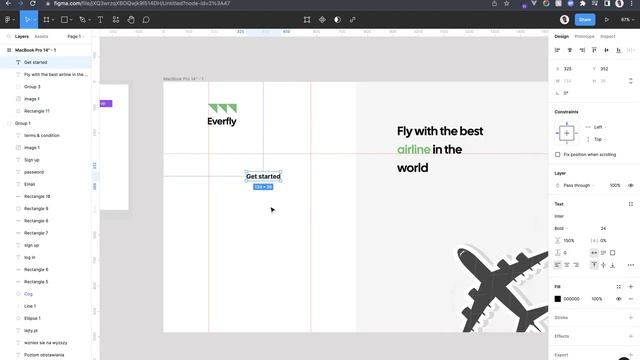This screenshot has width=640, height=360.
Task: Switch to the Layers tab
Action: (x=22, y=36)
